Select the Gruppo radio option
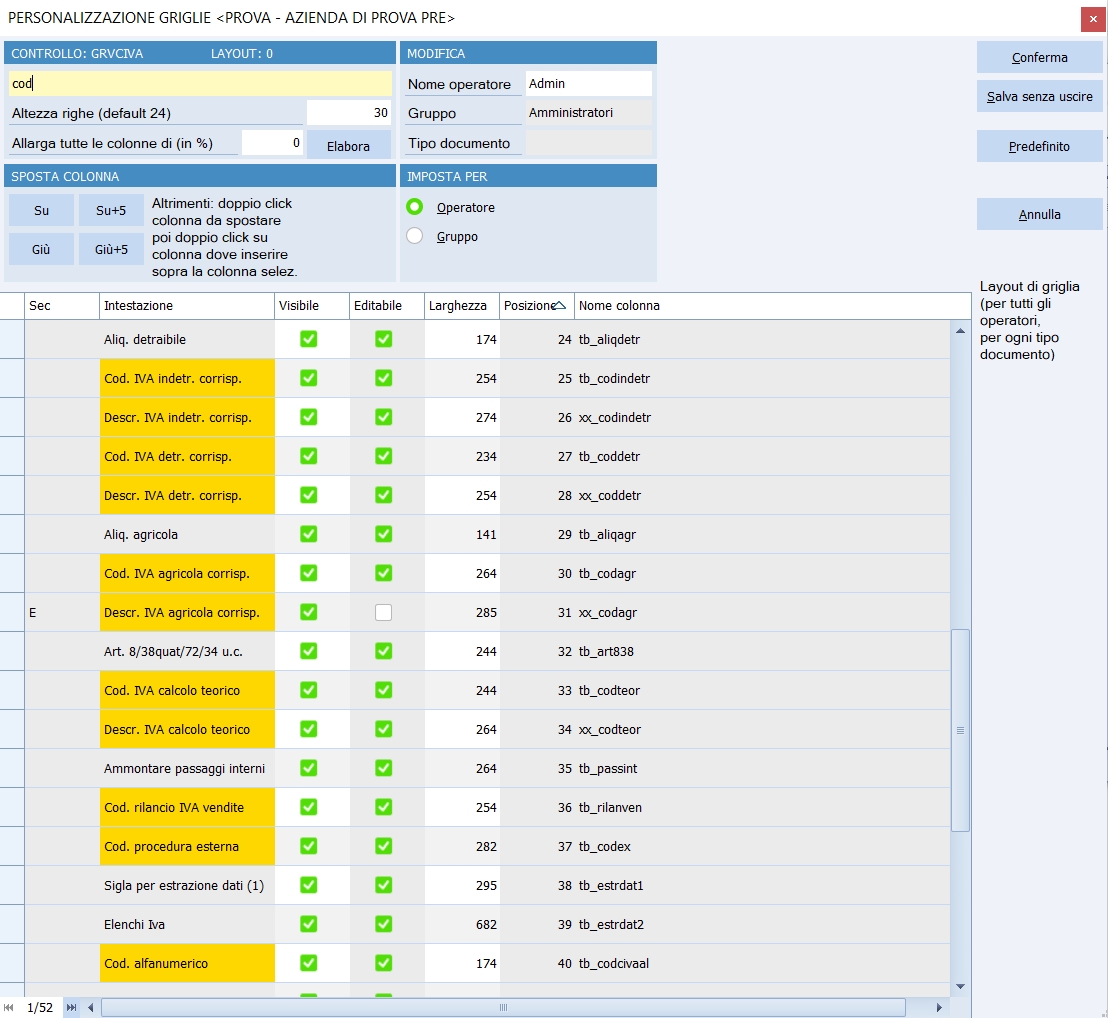The height and width of the screenshot is (1018, 1108). tap(414, 237)
